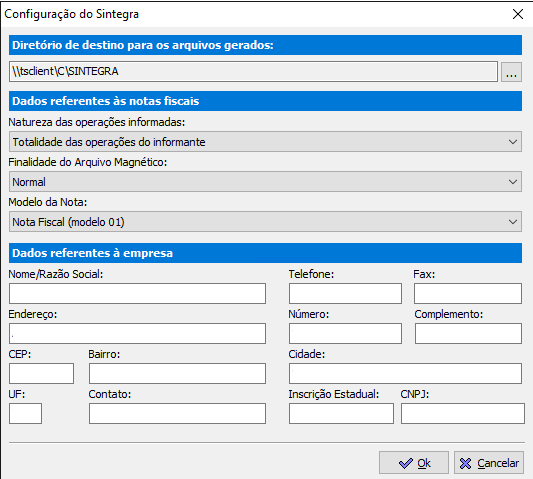
Task: Select the UF field
Action: point(25,413)
